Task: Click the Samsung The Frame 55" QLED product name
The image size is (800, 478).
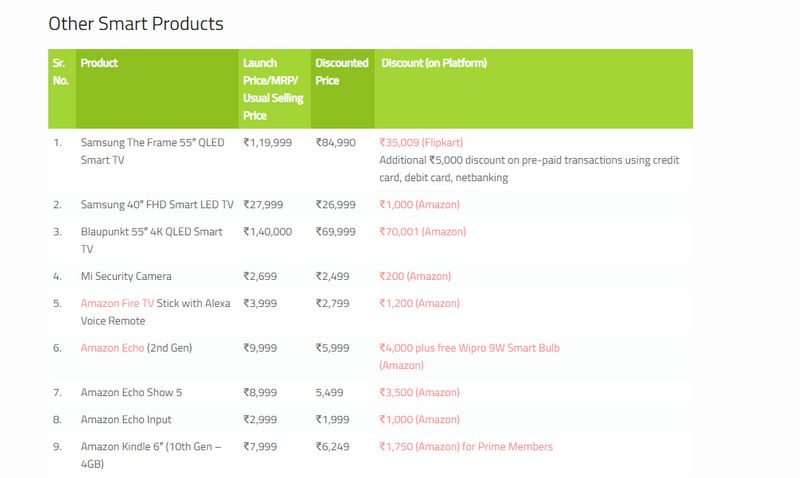Action: pos(153,151)
